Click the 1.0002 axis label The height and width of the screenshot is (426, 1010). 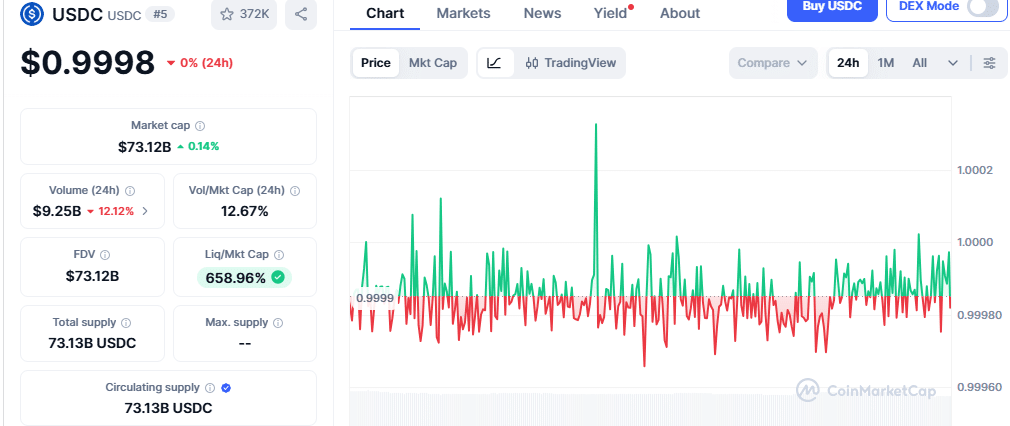click(x=975, y=170)
